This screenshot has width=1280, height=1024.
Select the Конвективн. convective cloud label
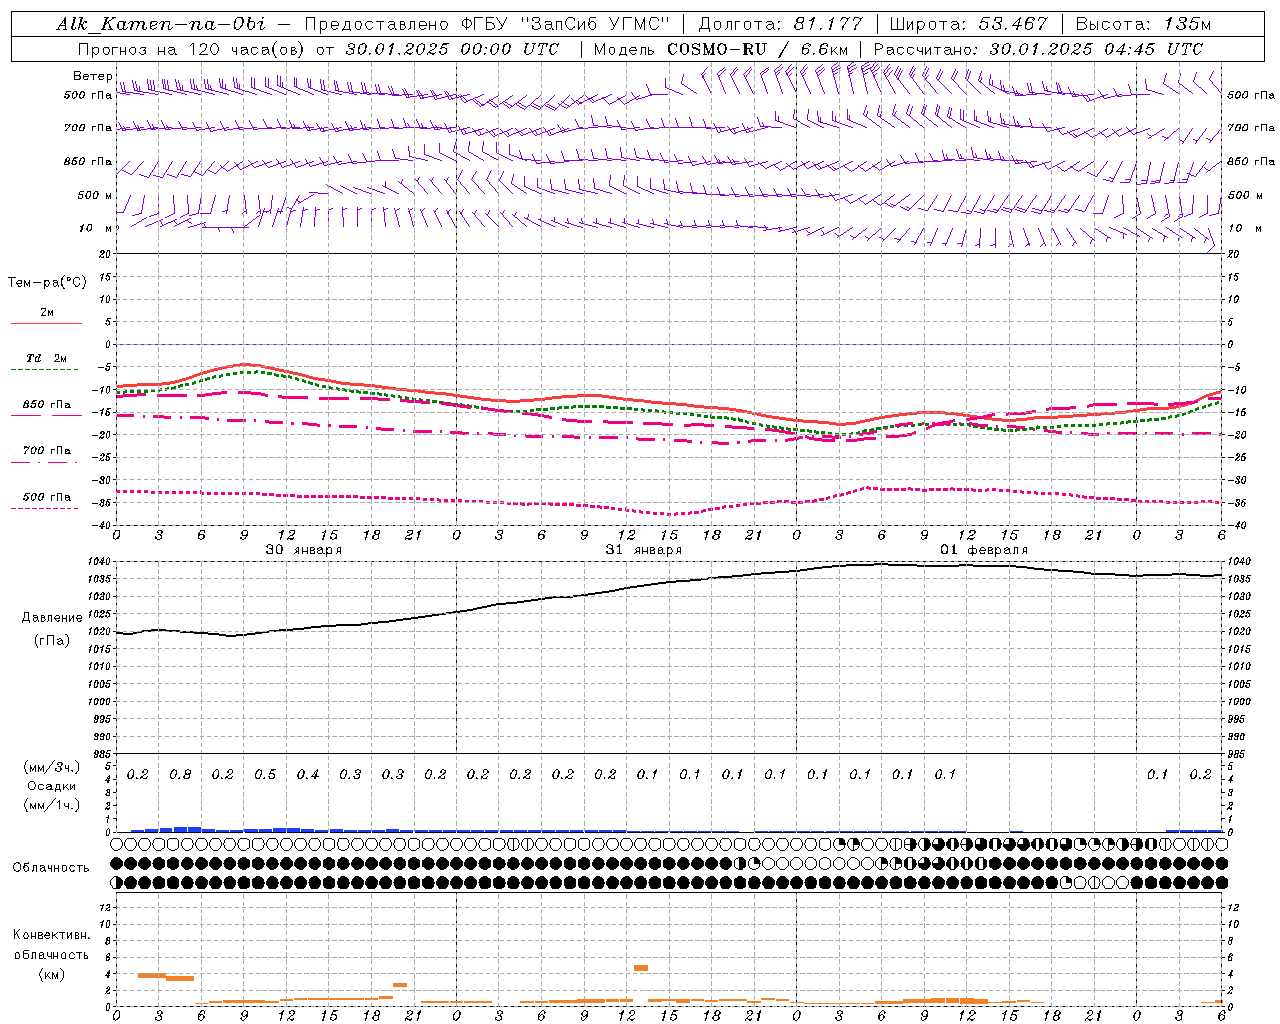[51, 935]
